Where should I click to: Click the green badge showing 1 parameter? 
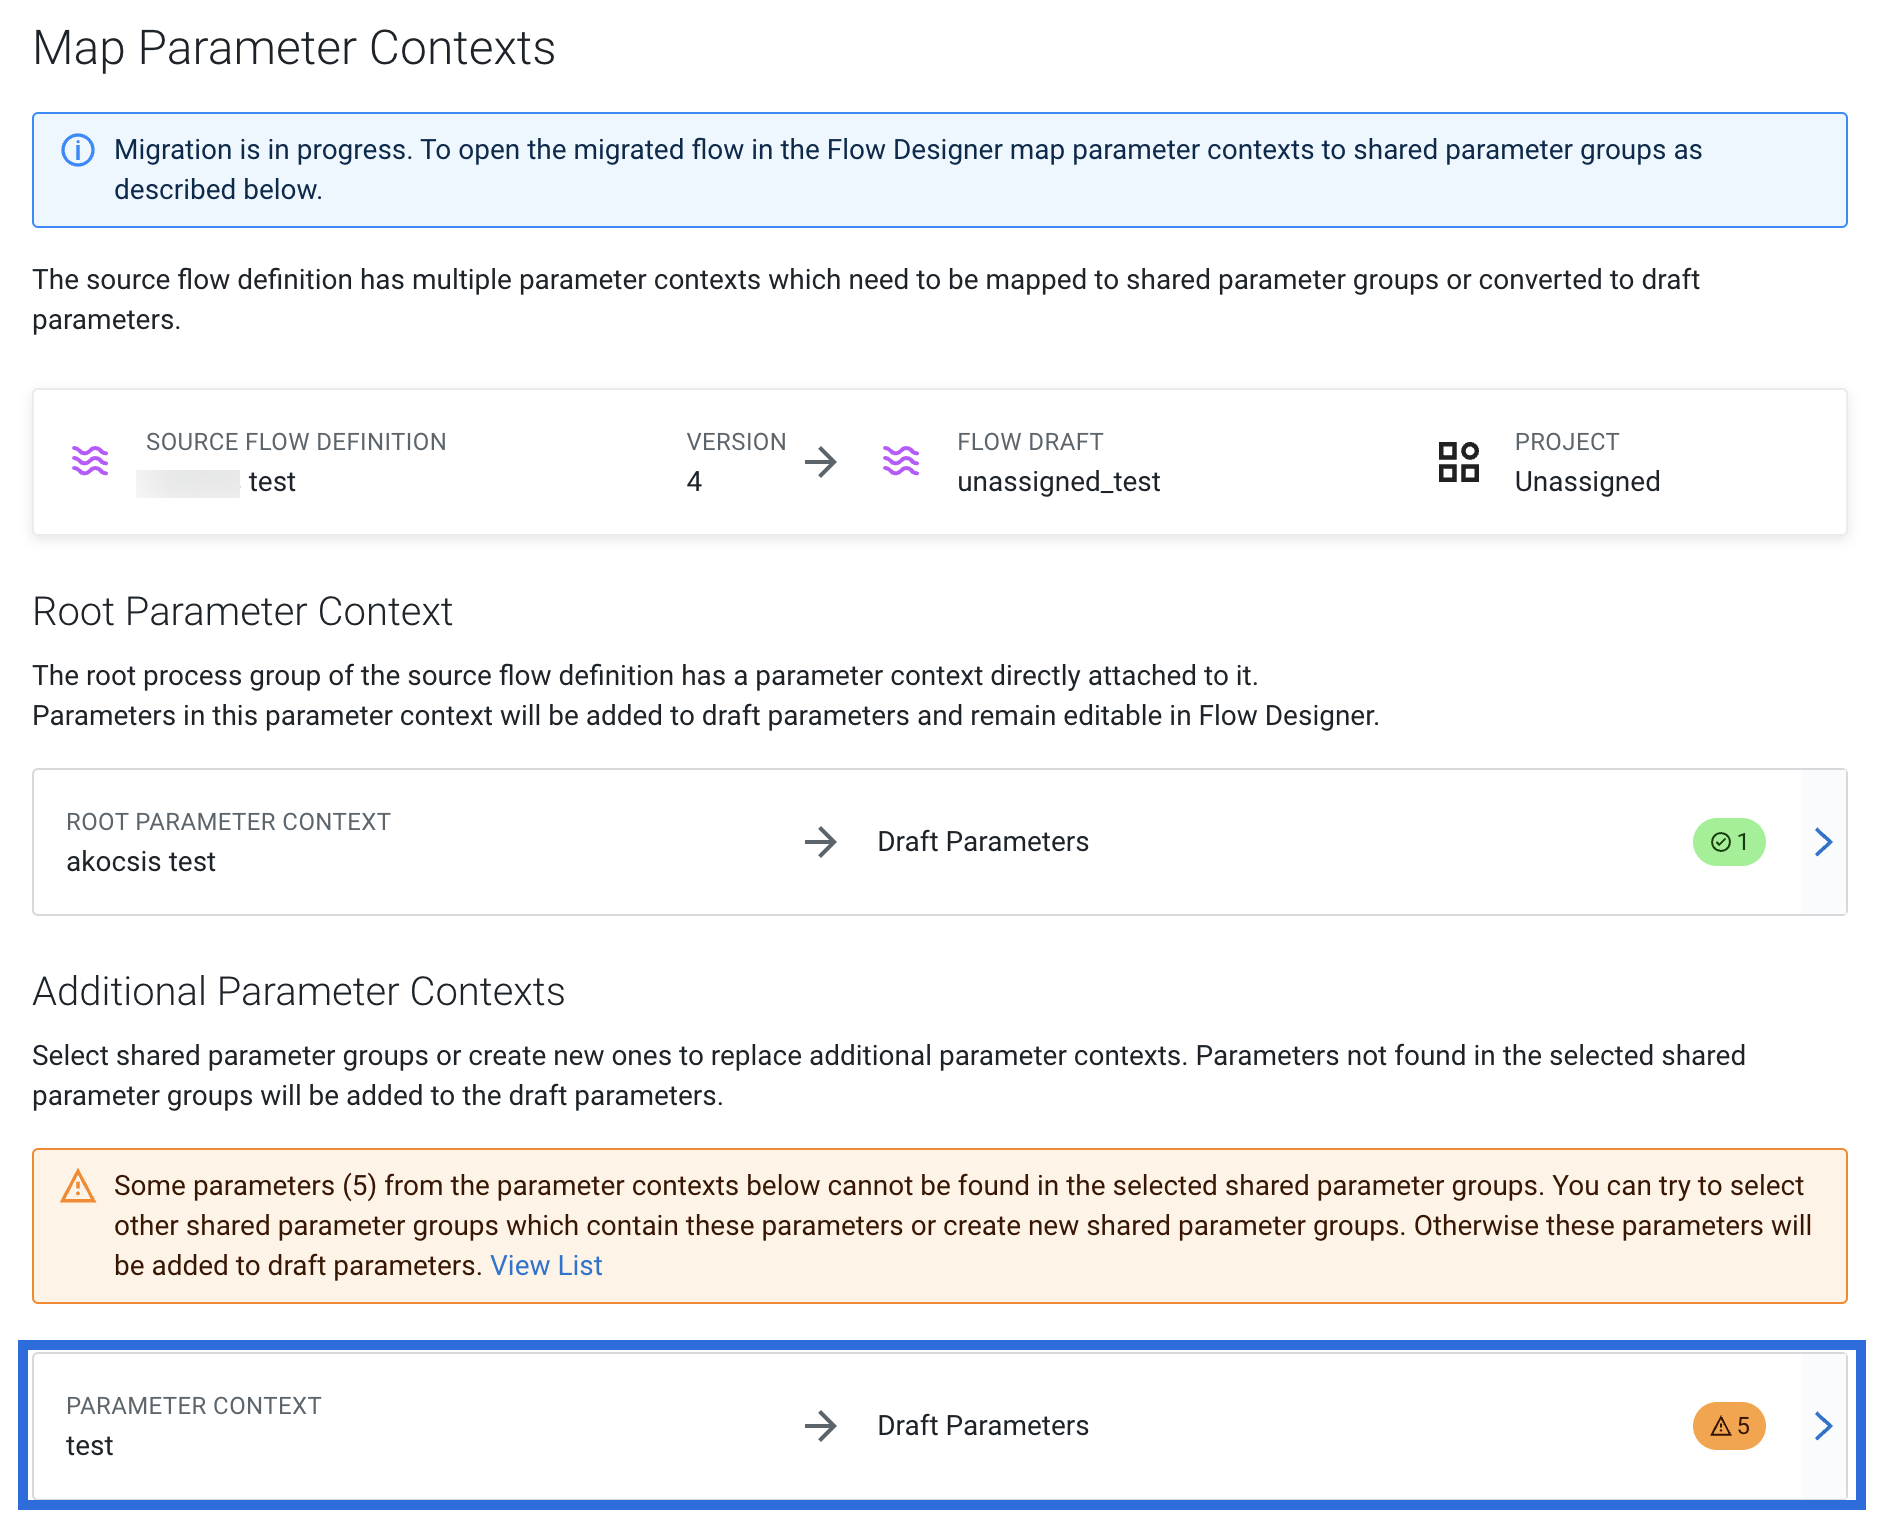pos(1729,842)
